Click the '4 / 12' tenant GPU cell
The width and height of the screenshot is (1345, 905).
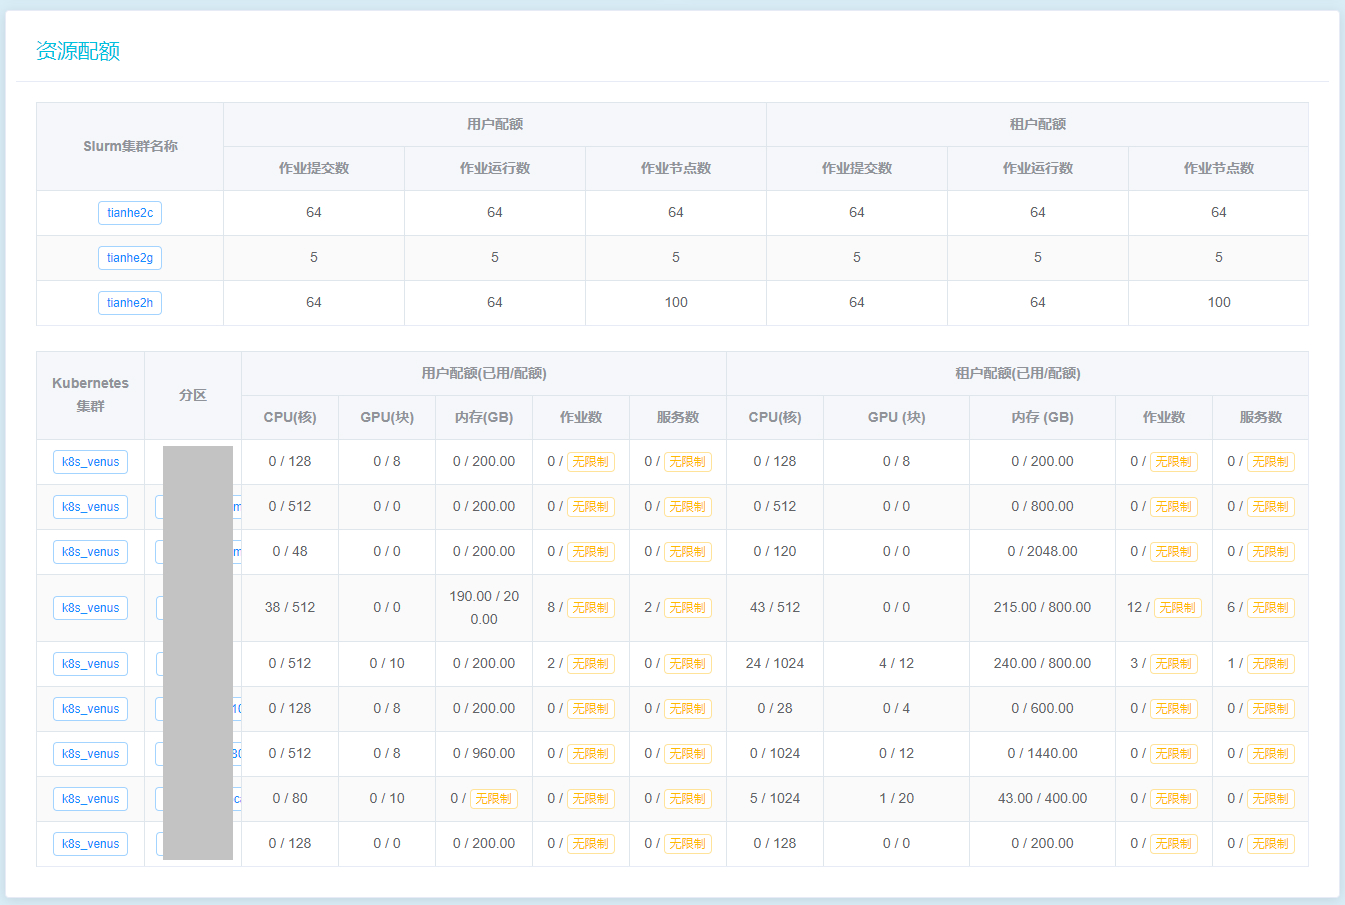(x=896, y=663)
